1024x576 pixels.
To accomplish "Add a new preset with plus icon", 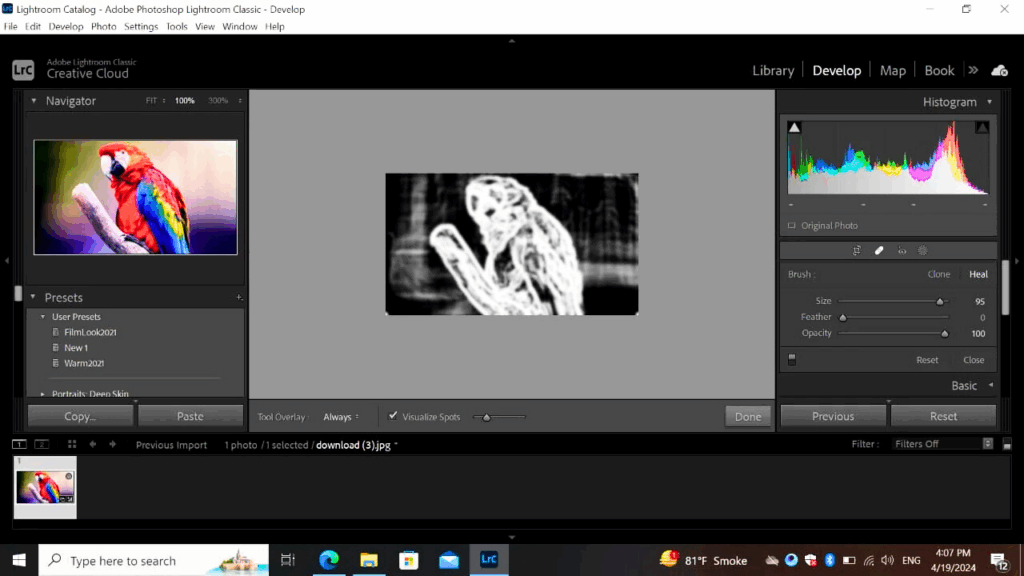I will click(239, 298).
